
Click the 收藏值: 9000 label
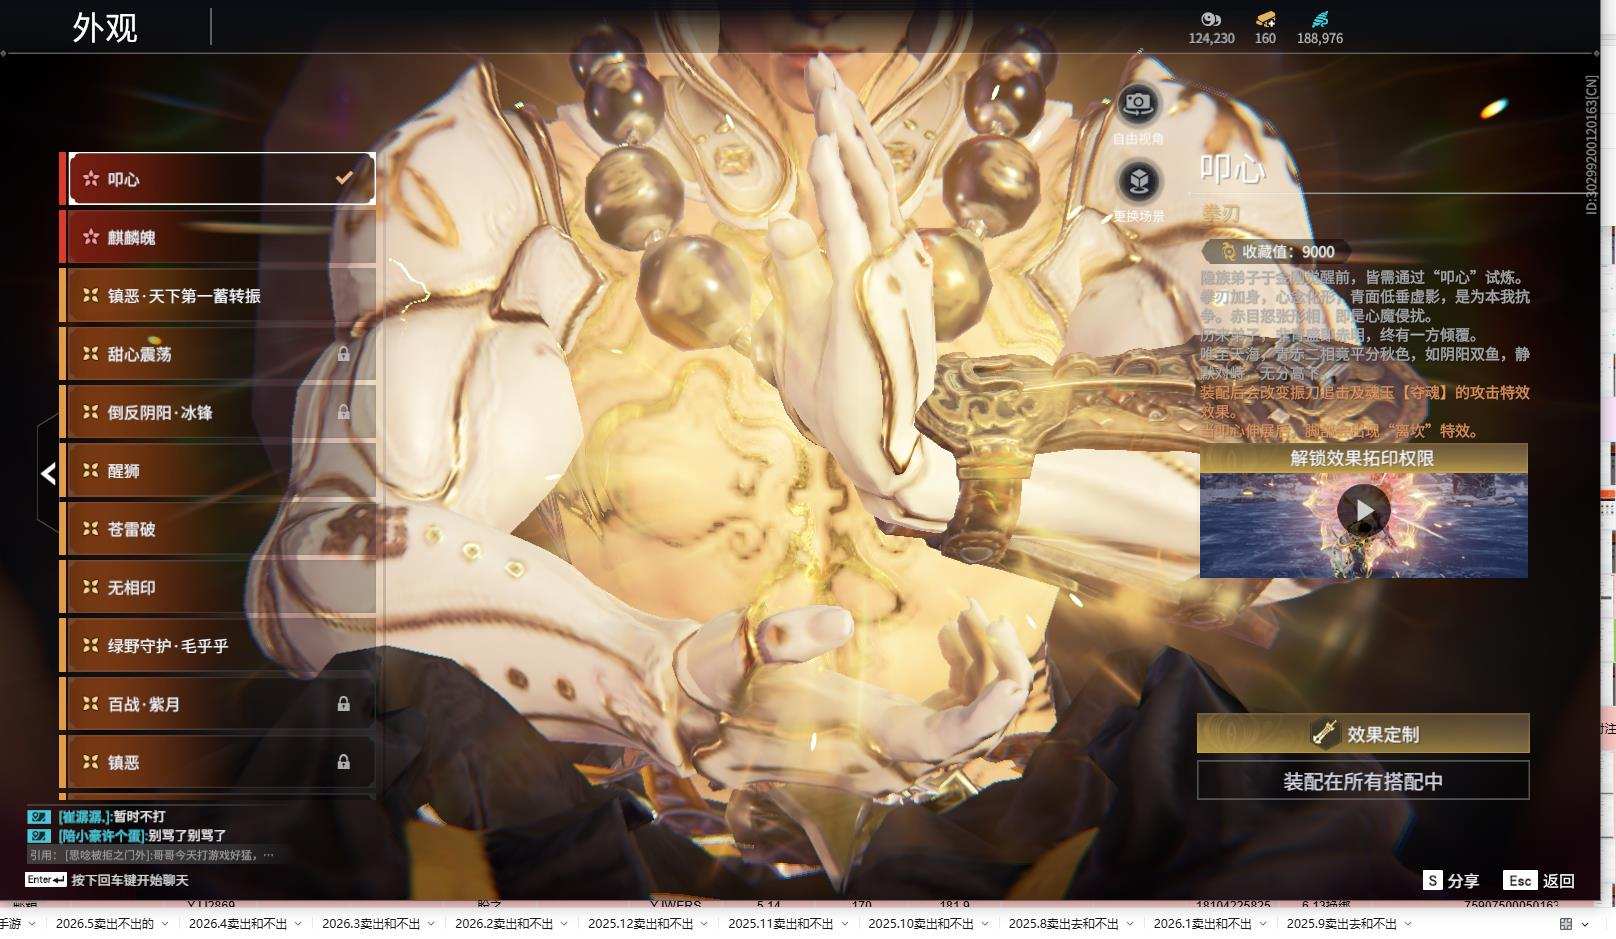click(x=1288, y=252)
